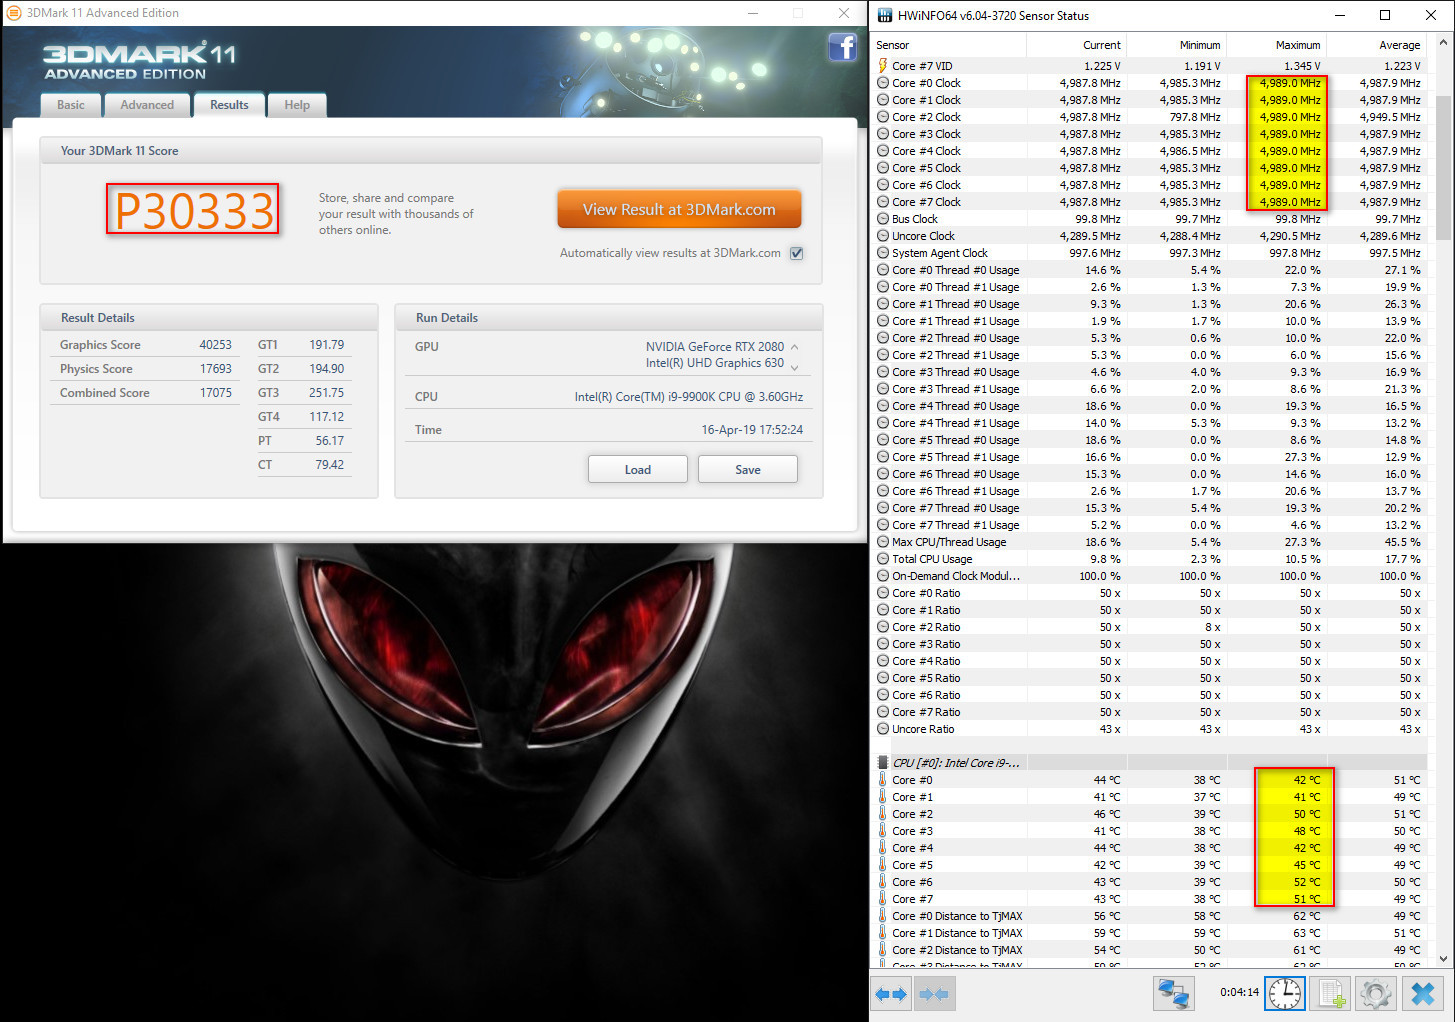Viewport: 1455px width, 1022px height.
Task: Click the Average column header
Action: (x=1376, y=45)
